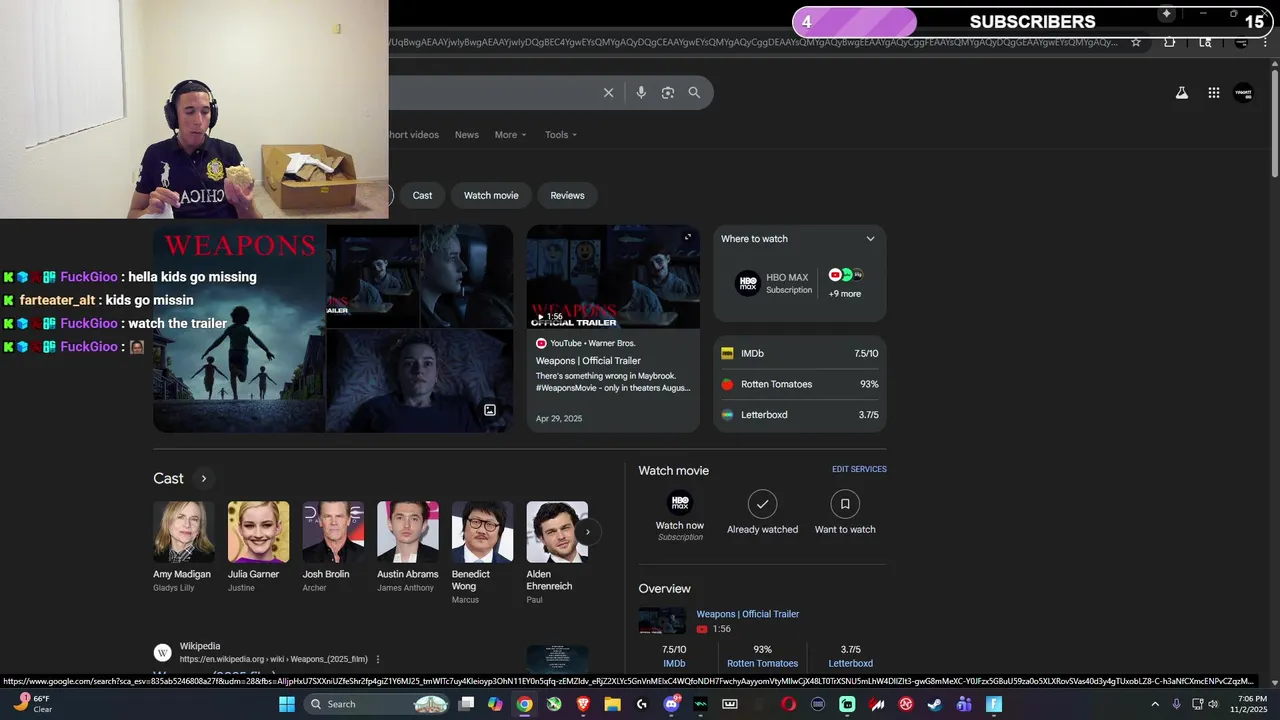Open the Copilot taskbar icon
The image size is (1280, 720).
click(495, 704)
